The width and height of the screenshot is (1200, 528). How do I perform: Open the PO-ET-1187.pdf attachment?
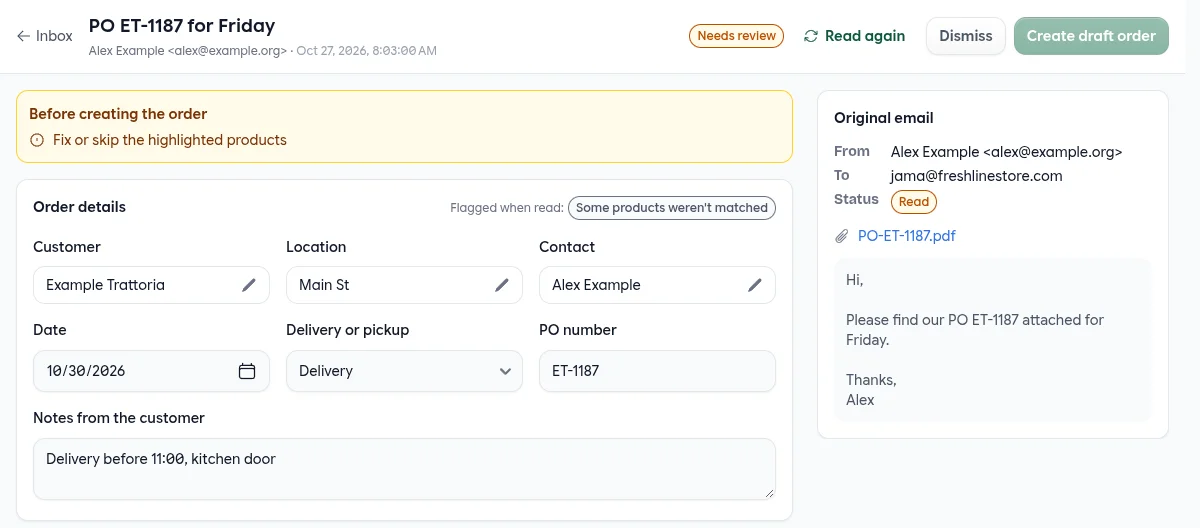pos(907,236)
